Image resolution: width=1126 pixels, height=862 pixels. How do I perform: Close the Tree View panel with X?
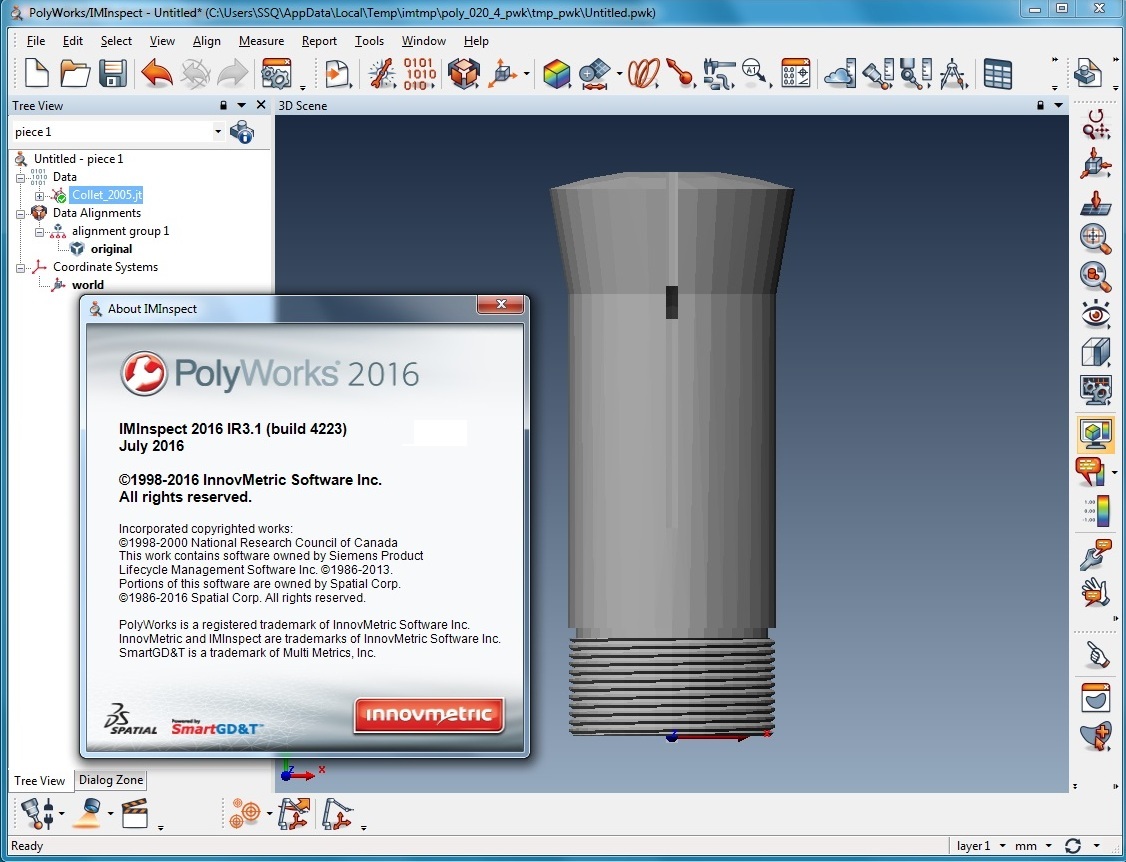[261, 105]
